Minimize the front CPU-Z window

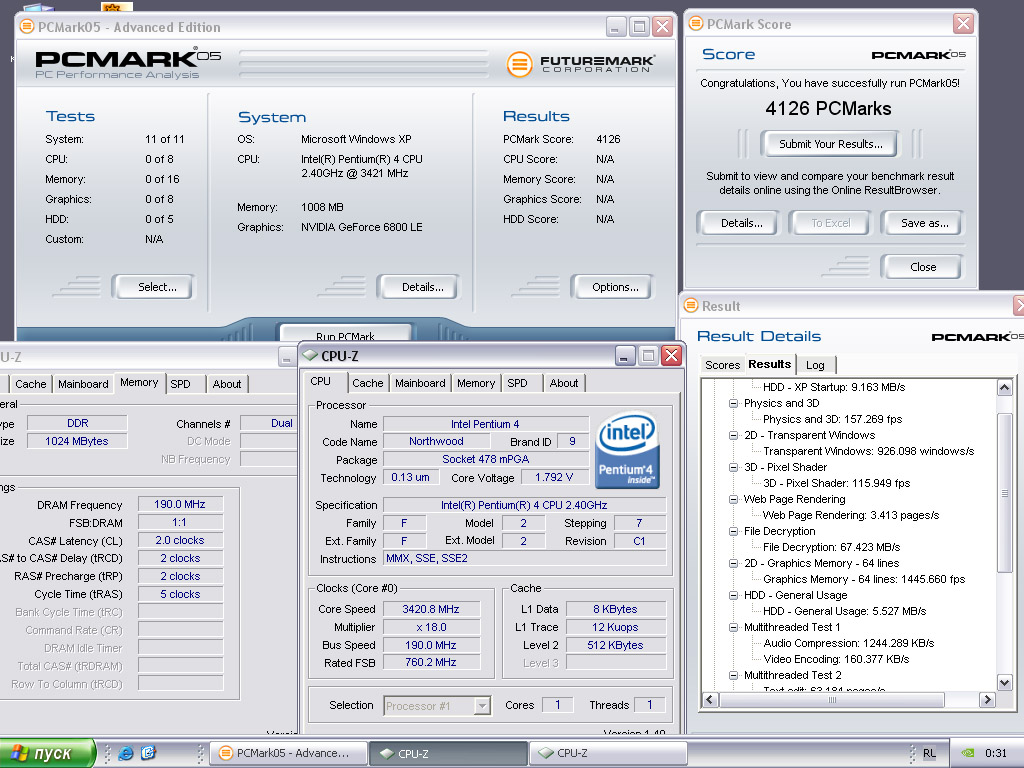(624, 356)
